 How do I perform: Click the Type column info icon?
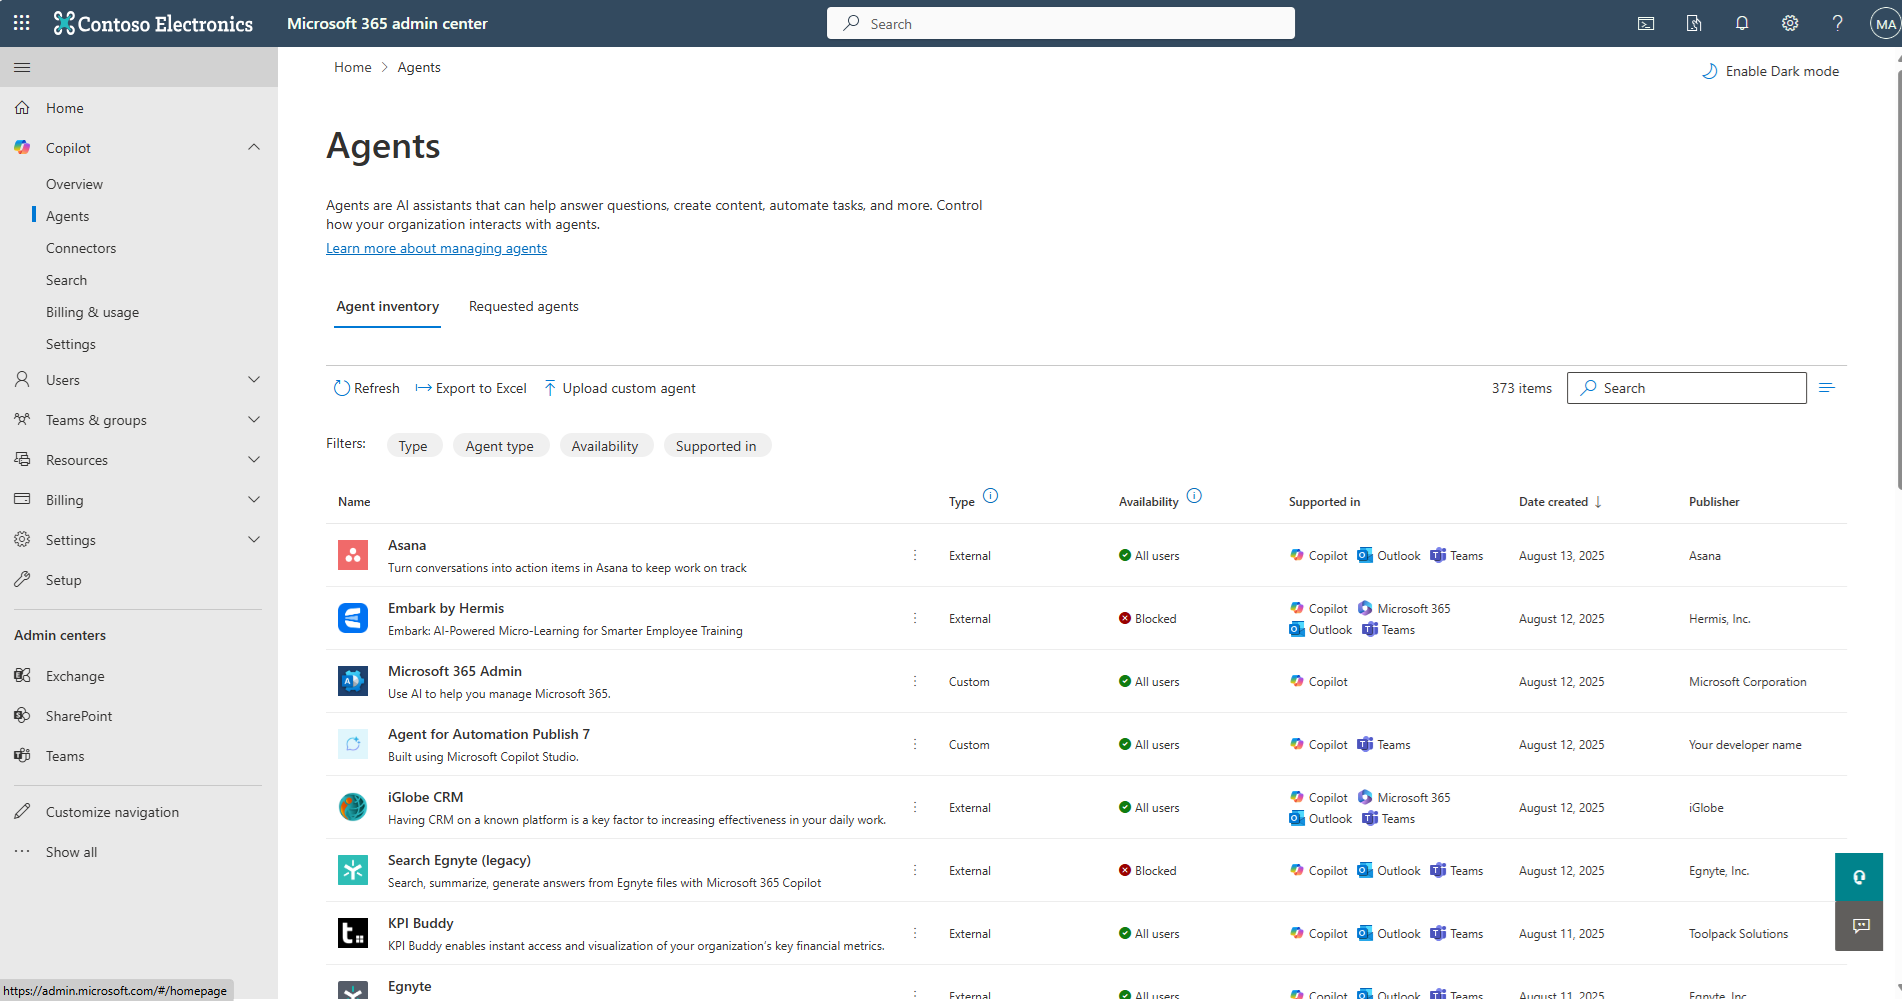point(990,496)
